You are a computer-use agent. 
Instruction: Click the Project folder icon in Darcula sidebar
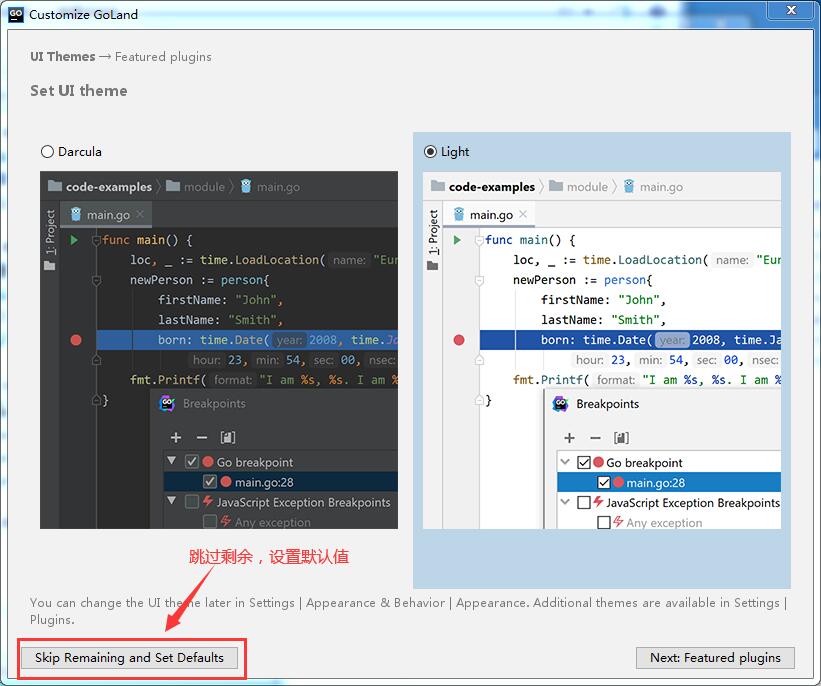(50, 265)
